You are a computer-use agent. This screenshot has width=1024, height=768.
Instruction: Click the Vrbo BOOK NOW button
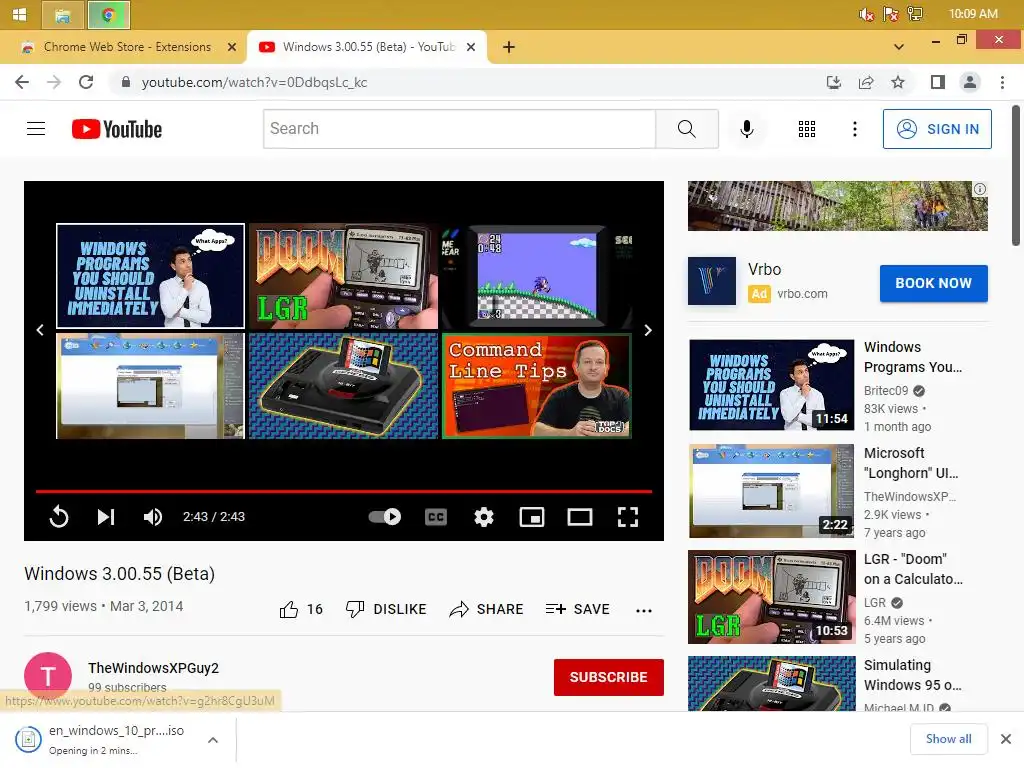(933, 283)
